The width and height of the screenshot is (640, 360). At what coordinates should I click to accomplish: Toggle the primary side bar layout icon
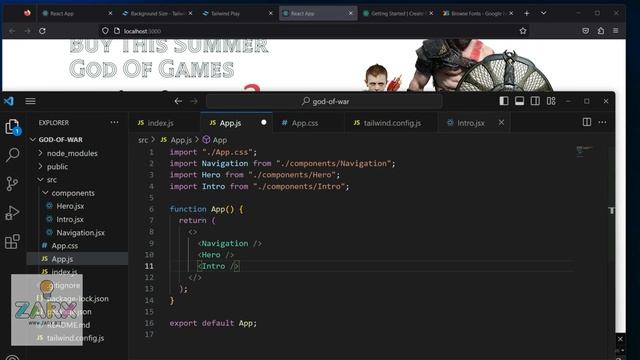click(x=504, y=101)
